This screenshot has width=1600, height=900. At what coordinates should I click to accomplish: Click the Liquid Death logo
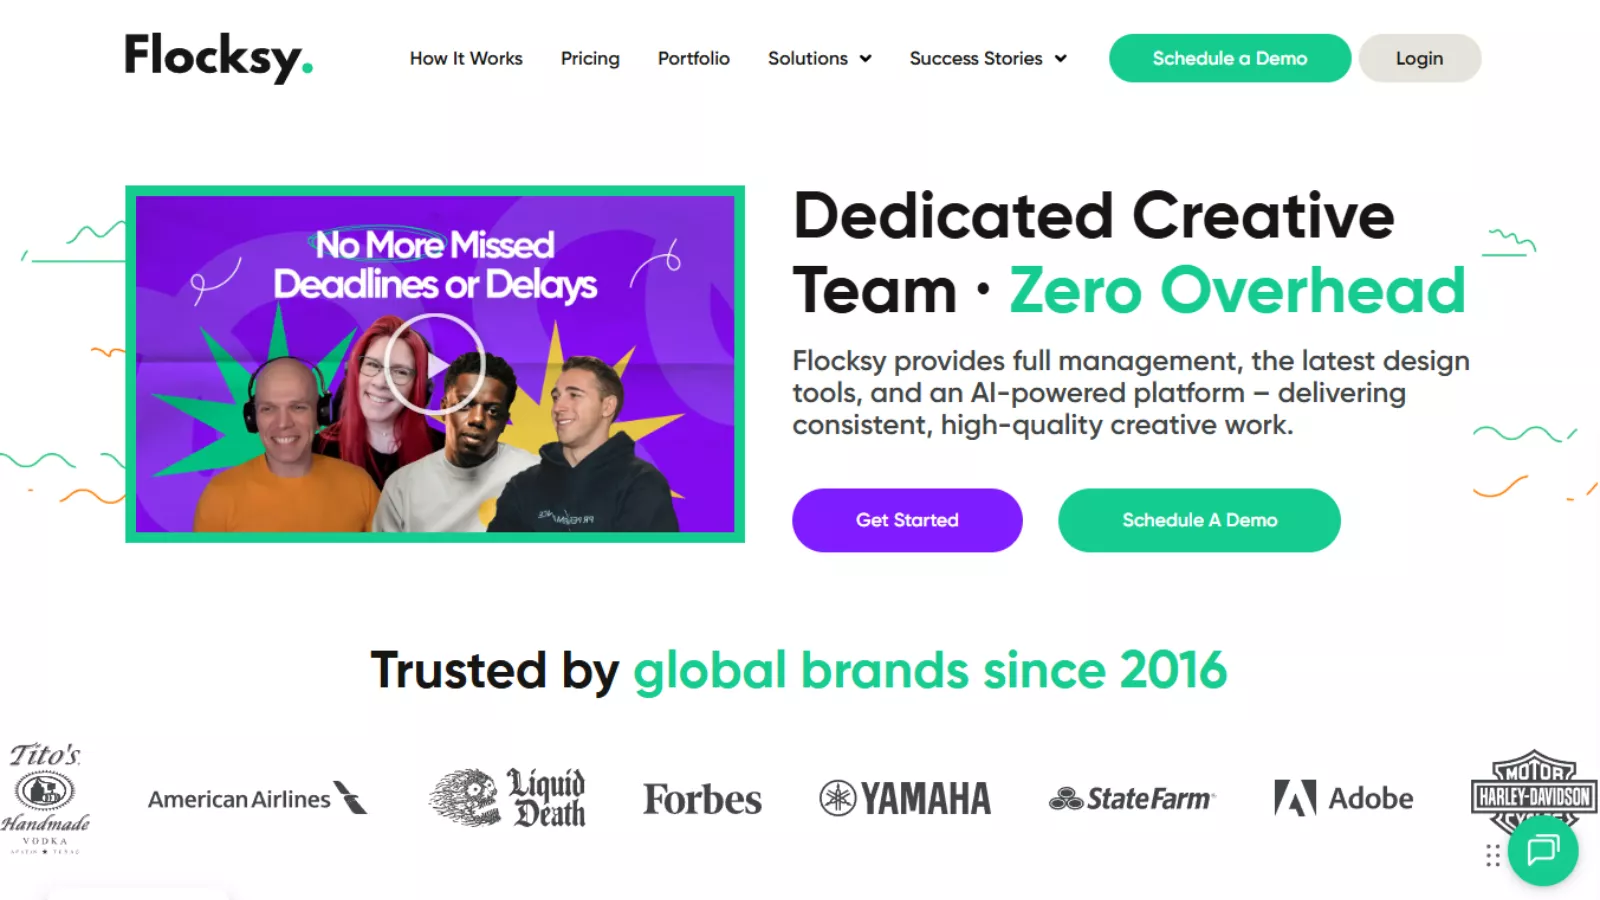[507, 797]
